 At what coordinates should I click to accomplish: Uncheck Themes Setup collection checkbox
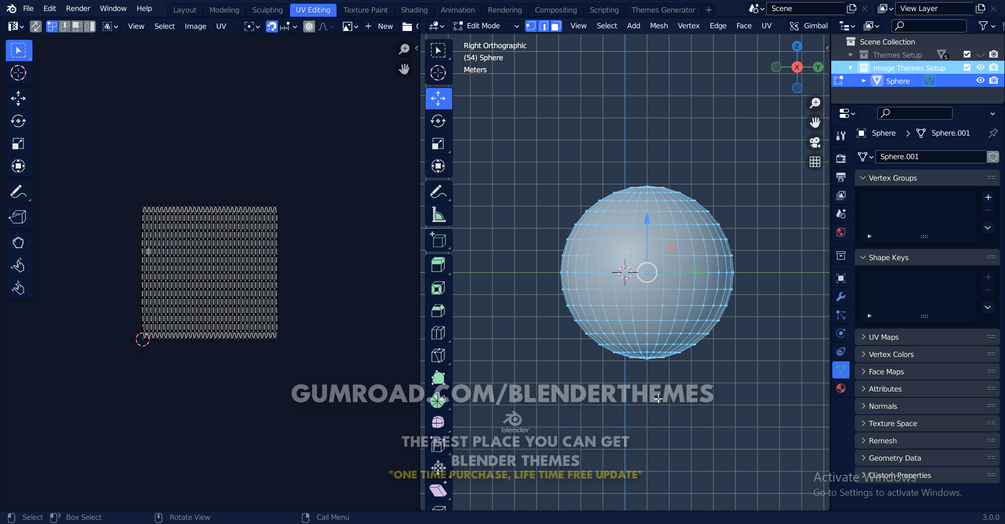point(967,54)
